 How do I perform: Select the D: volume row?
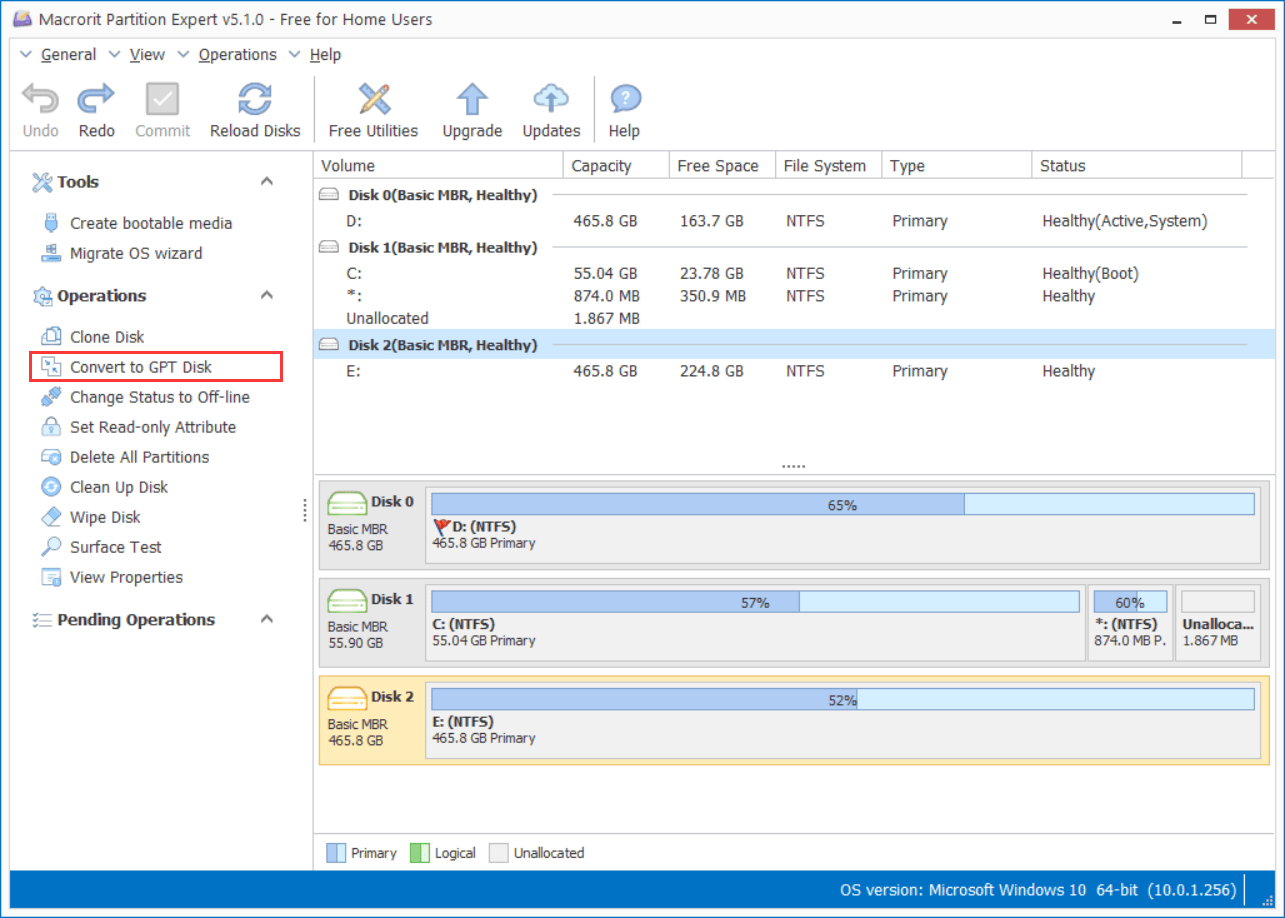pyautogui.click(x=794, y=221)
